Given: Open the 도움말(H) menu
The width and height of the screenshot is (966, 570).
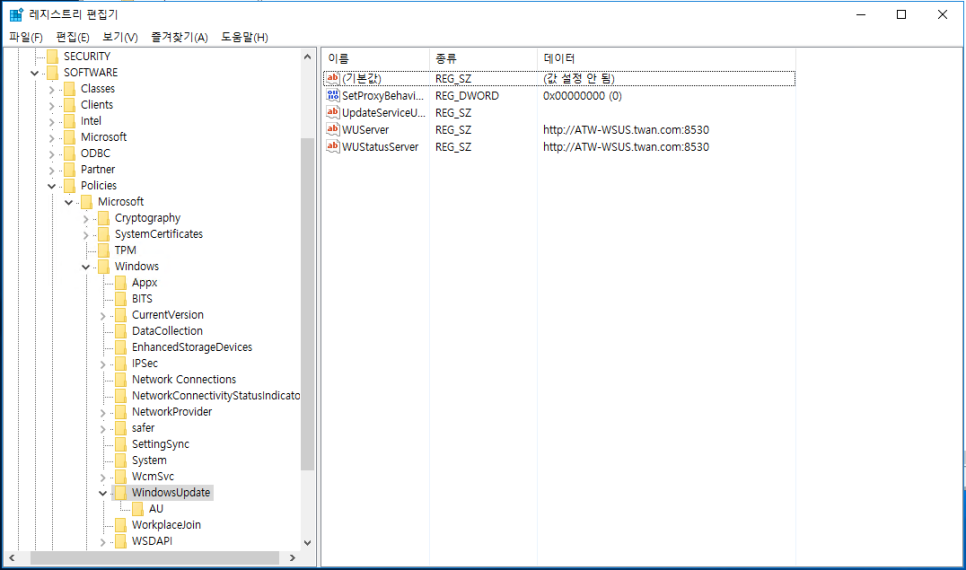Looking at the screenshot, I should click(x=245, y=37).
